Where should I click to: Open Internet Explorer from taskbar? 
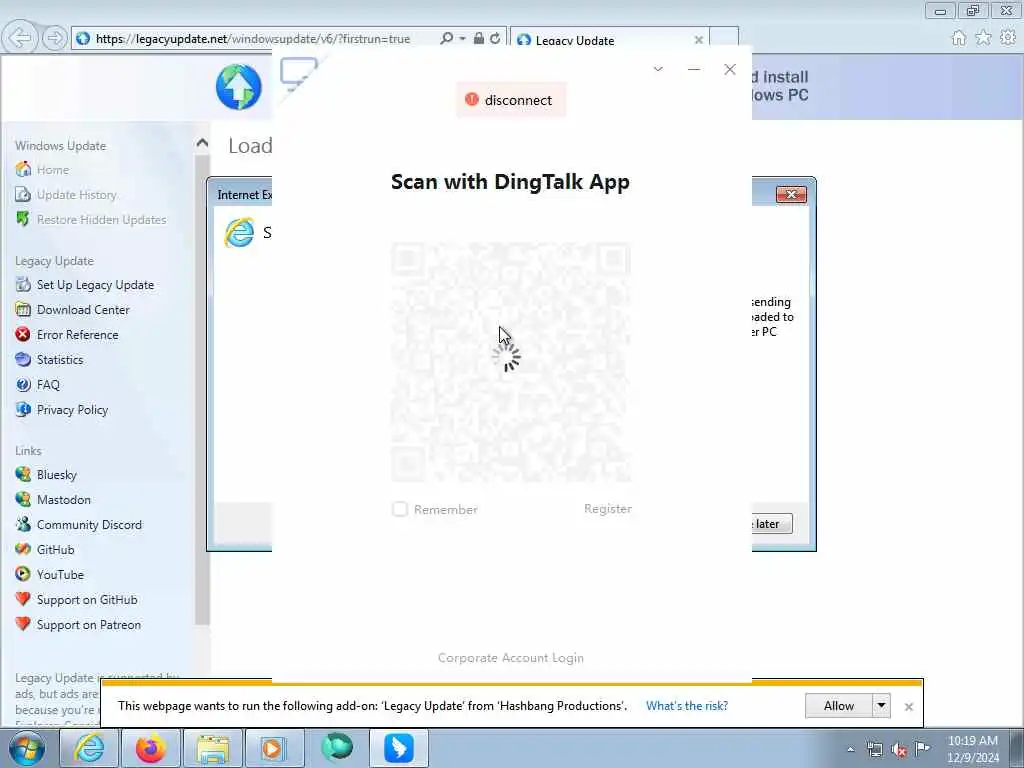click(89, 748)
